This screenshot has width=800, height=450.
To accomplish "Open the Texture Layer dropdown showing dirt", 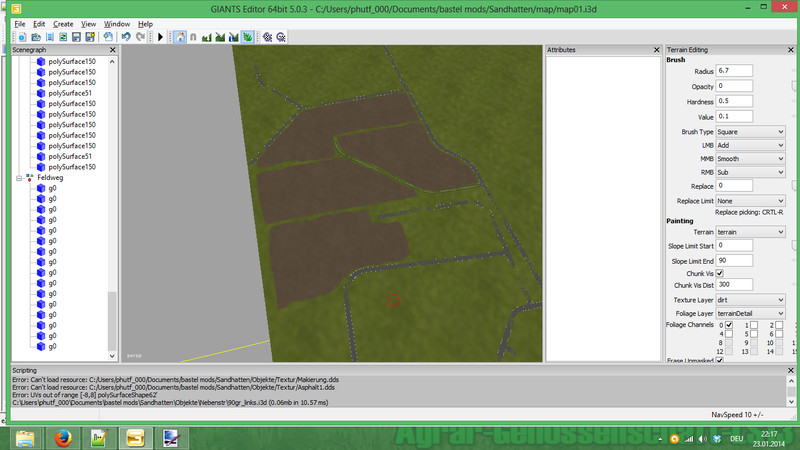I will click(750, 300).
